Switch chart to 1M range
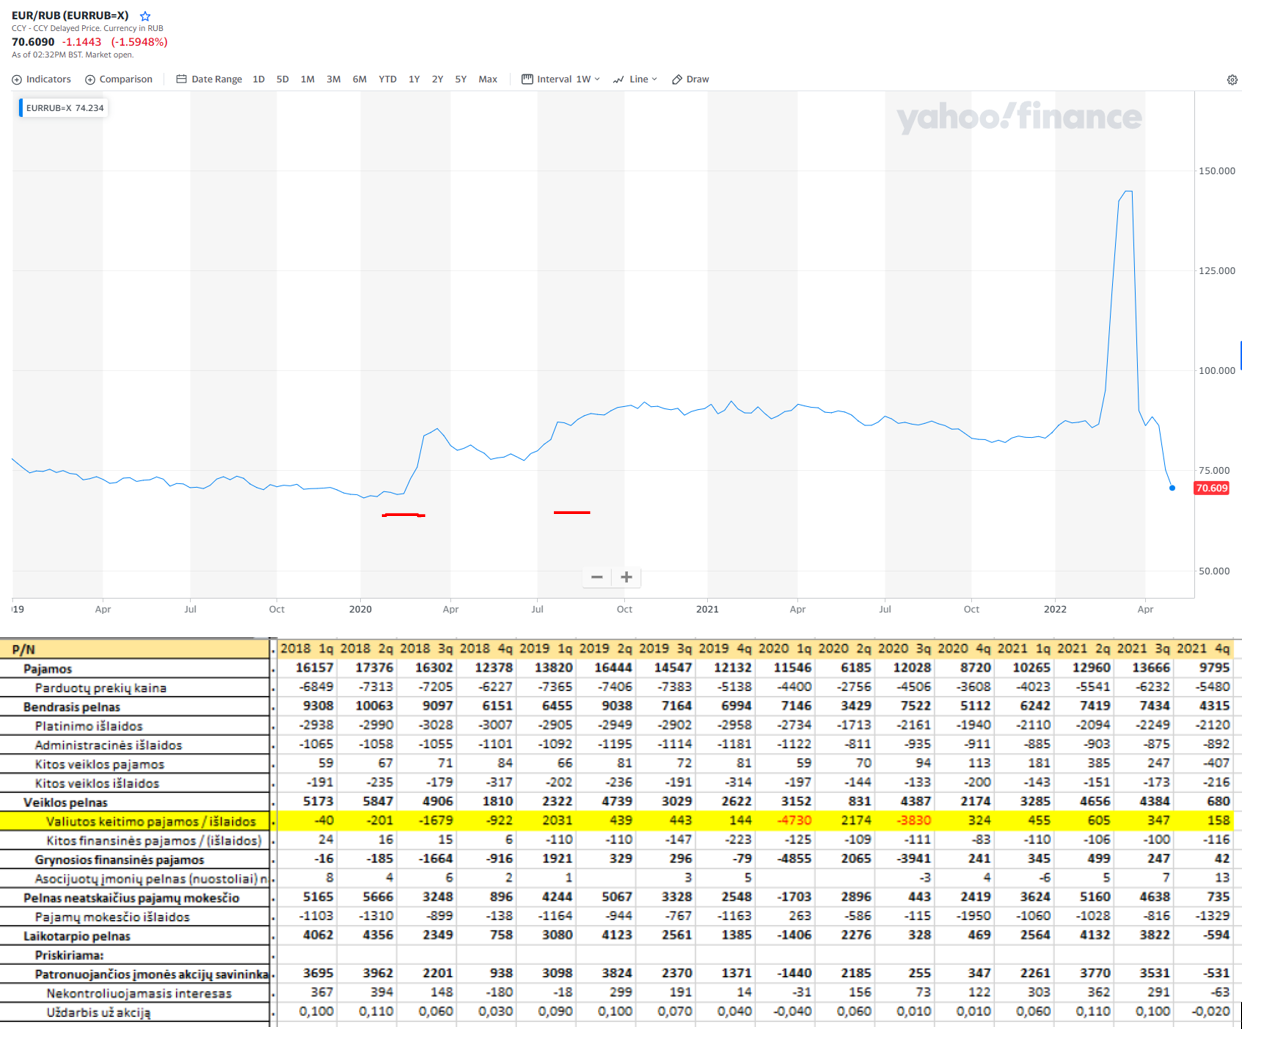 point(308,79)
